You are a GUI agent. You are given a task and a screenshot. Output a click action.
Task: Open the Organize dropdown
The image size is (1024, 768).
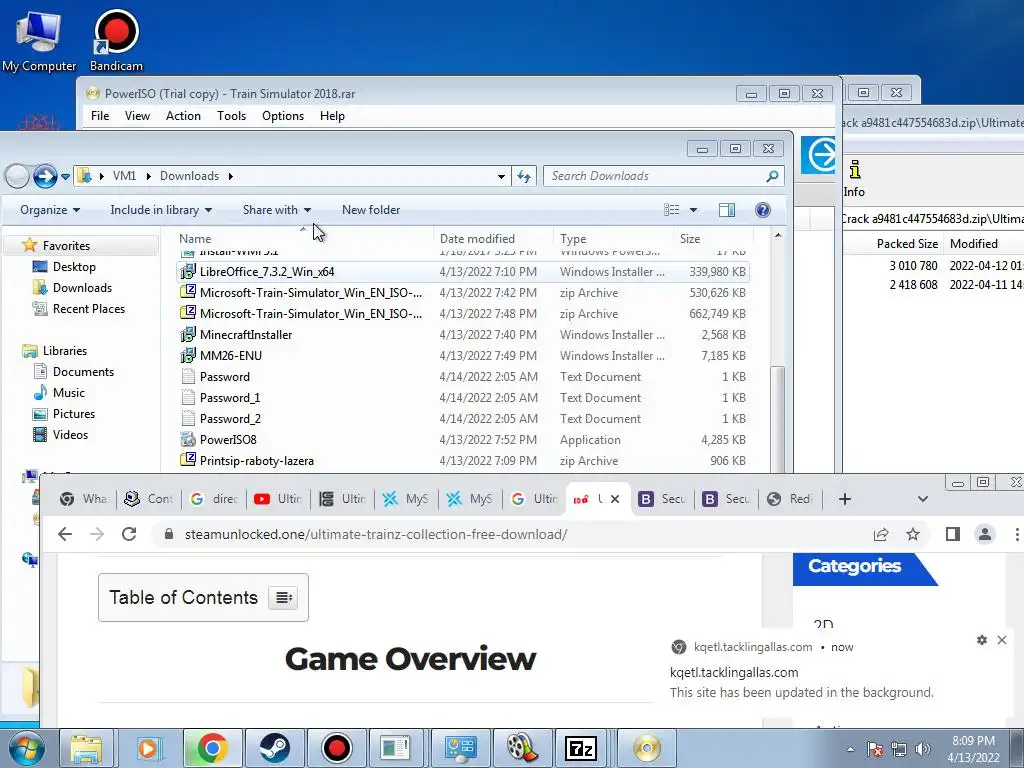(x=50, y=210)
